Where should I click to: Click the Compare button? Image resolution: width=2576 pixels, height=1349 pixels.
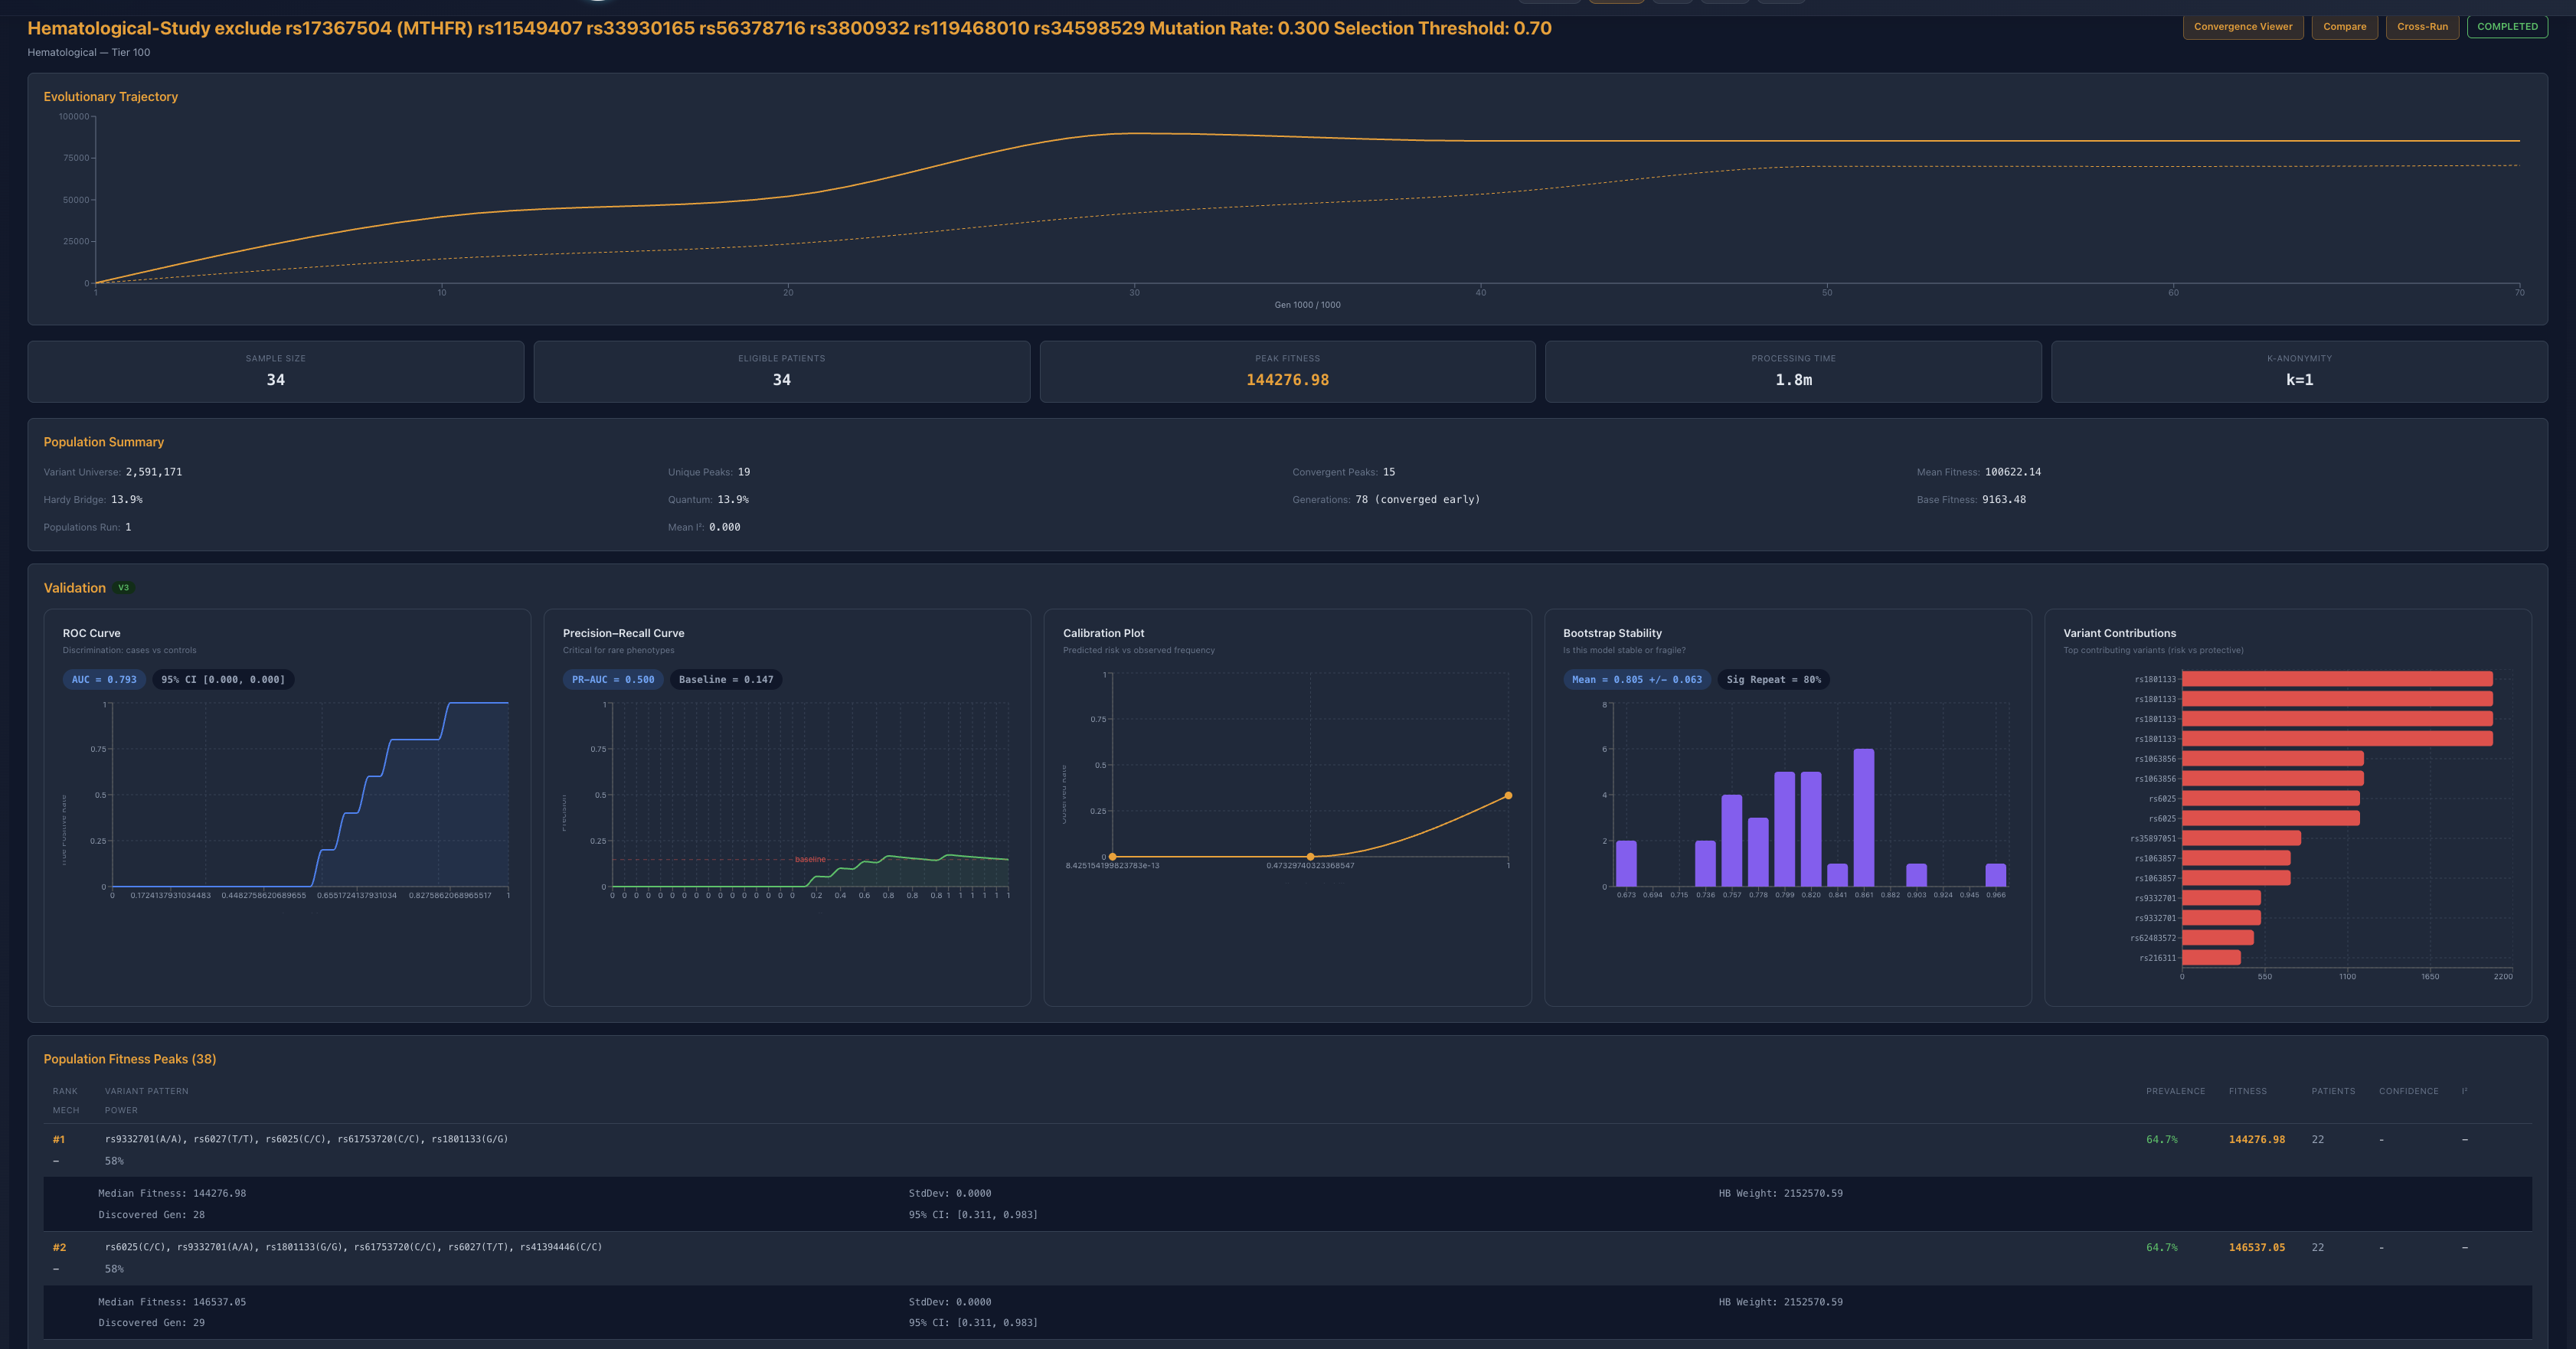tap(2344, 27)
